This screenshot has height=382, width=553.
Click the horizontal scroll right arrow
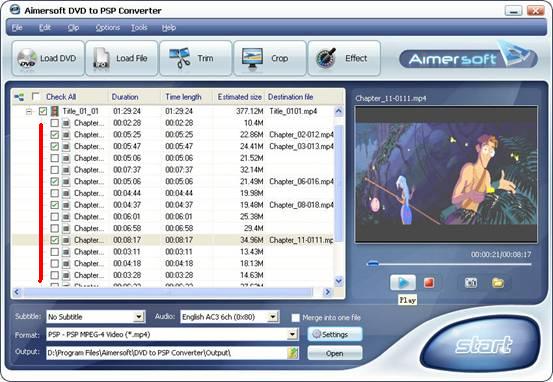328,292
